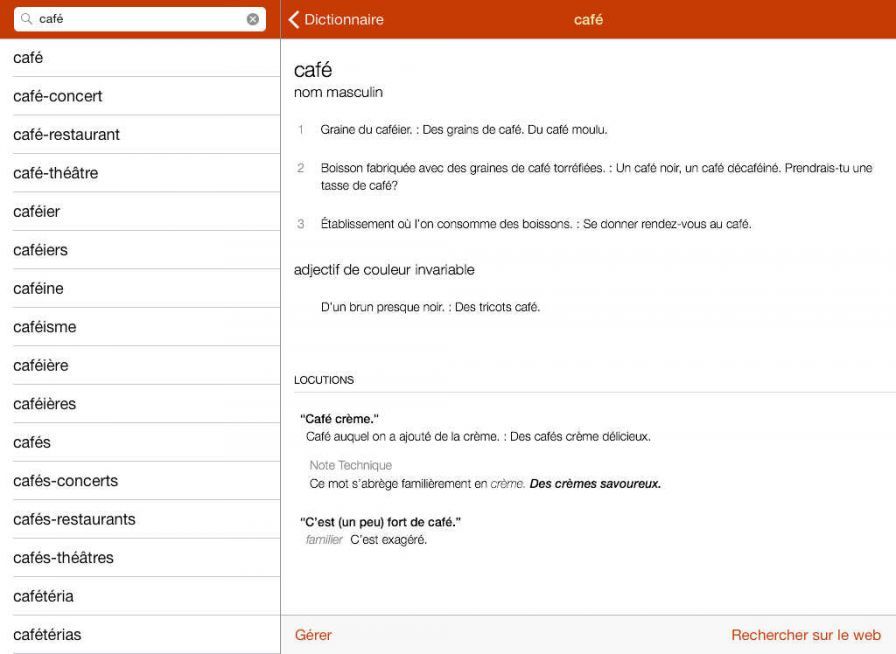Tap Gérer at the bottom
Viewport: 896px width, 654px height.
(313, 635)
